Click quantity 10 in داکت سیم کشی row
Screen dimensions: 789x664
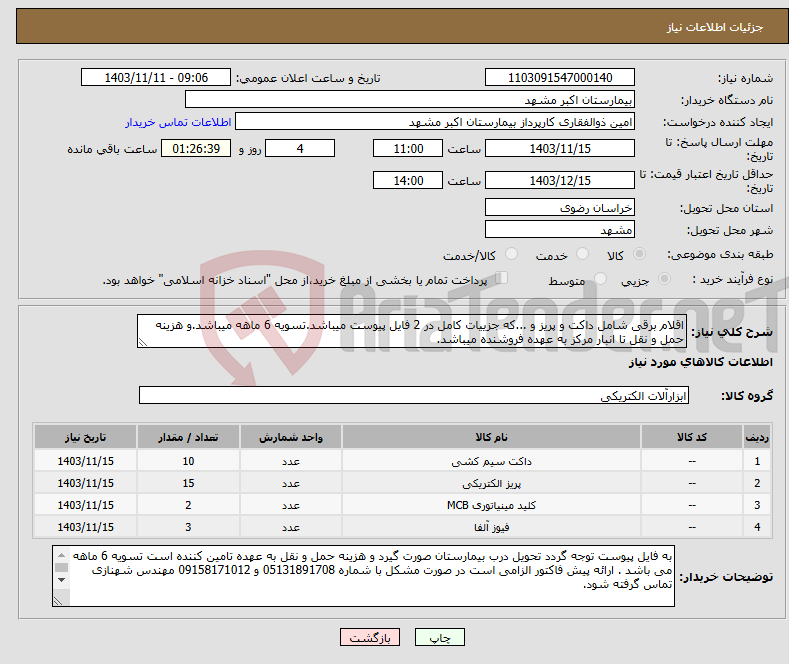pyautogui.click(x=188, y=461)
